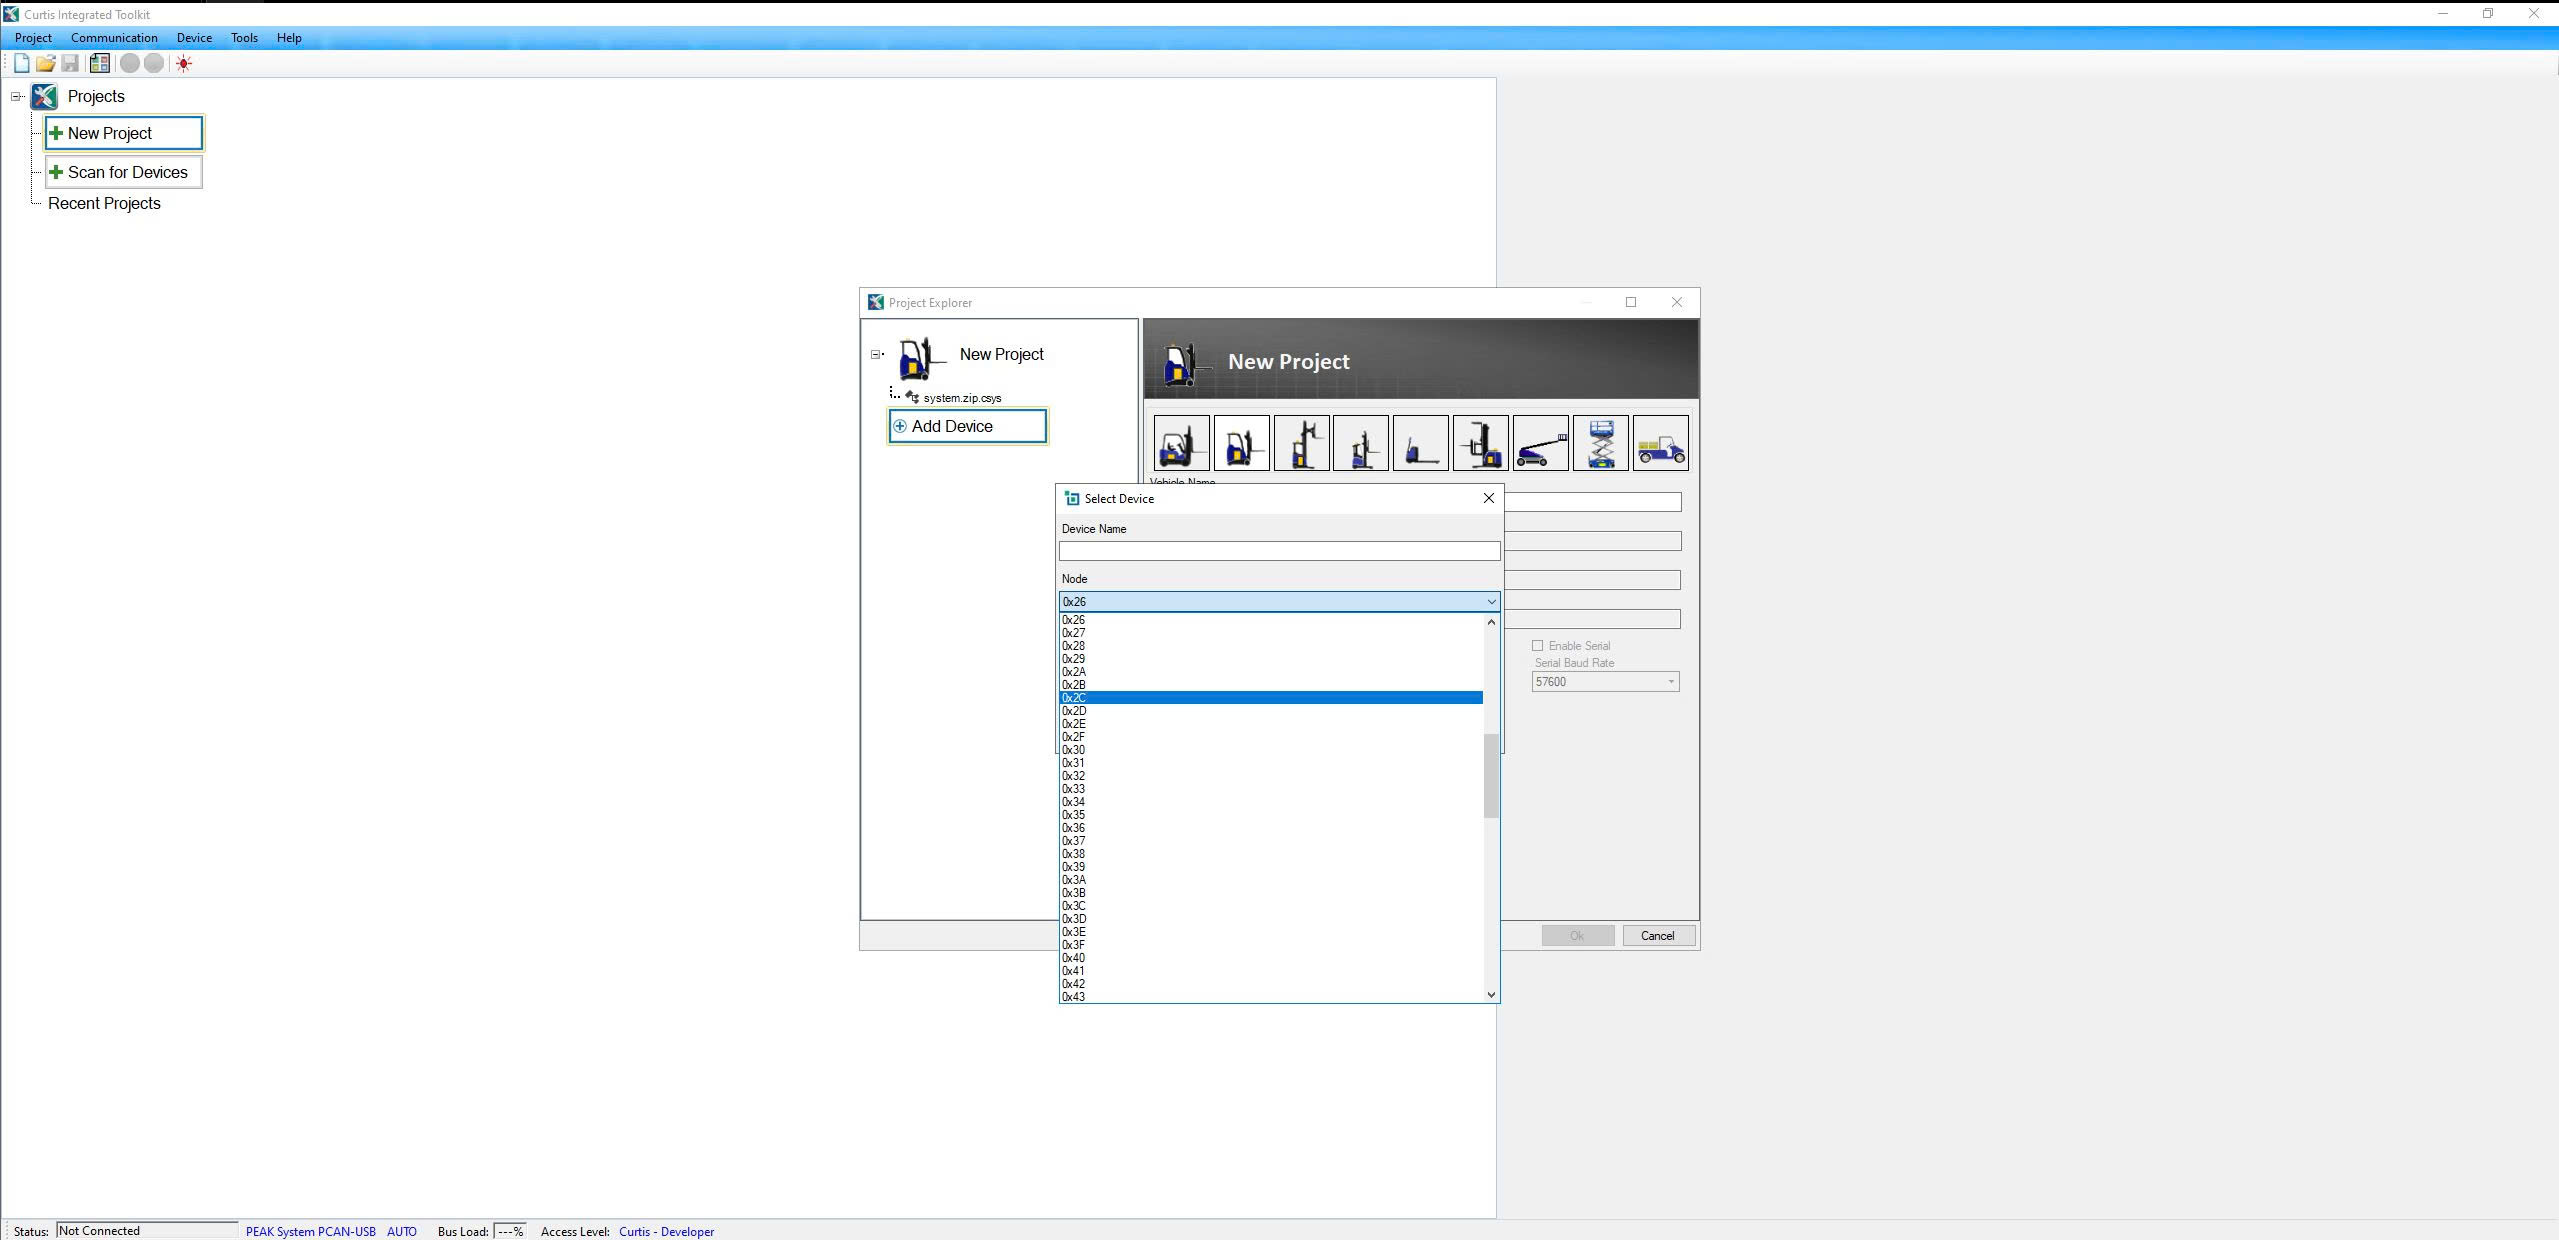Select the order picker mast truck icon
2559x1240 pixels.
point(1481,443)
